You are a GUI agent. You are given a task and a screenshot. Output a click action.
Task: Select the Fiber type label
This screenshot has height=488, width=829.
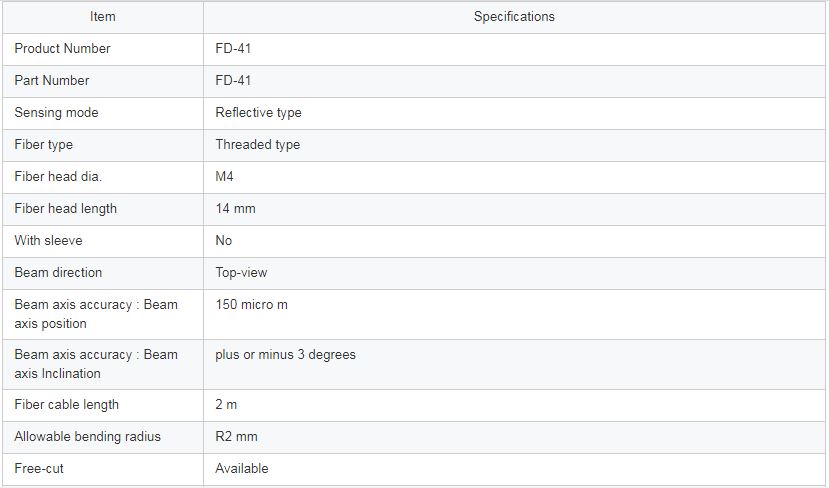tap(43, 144)
